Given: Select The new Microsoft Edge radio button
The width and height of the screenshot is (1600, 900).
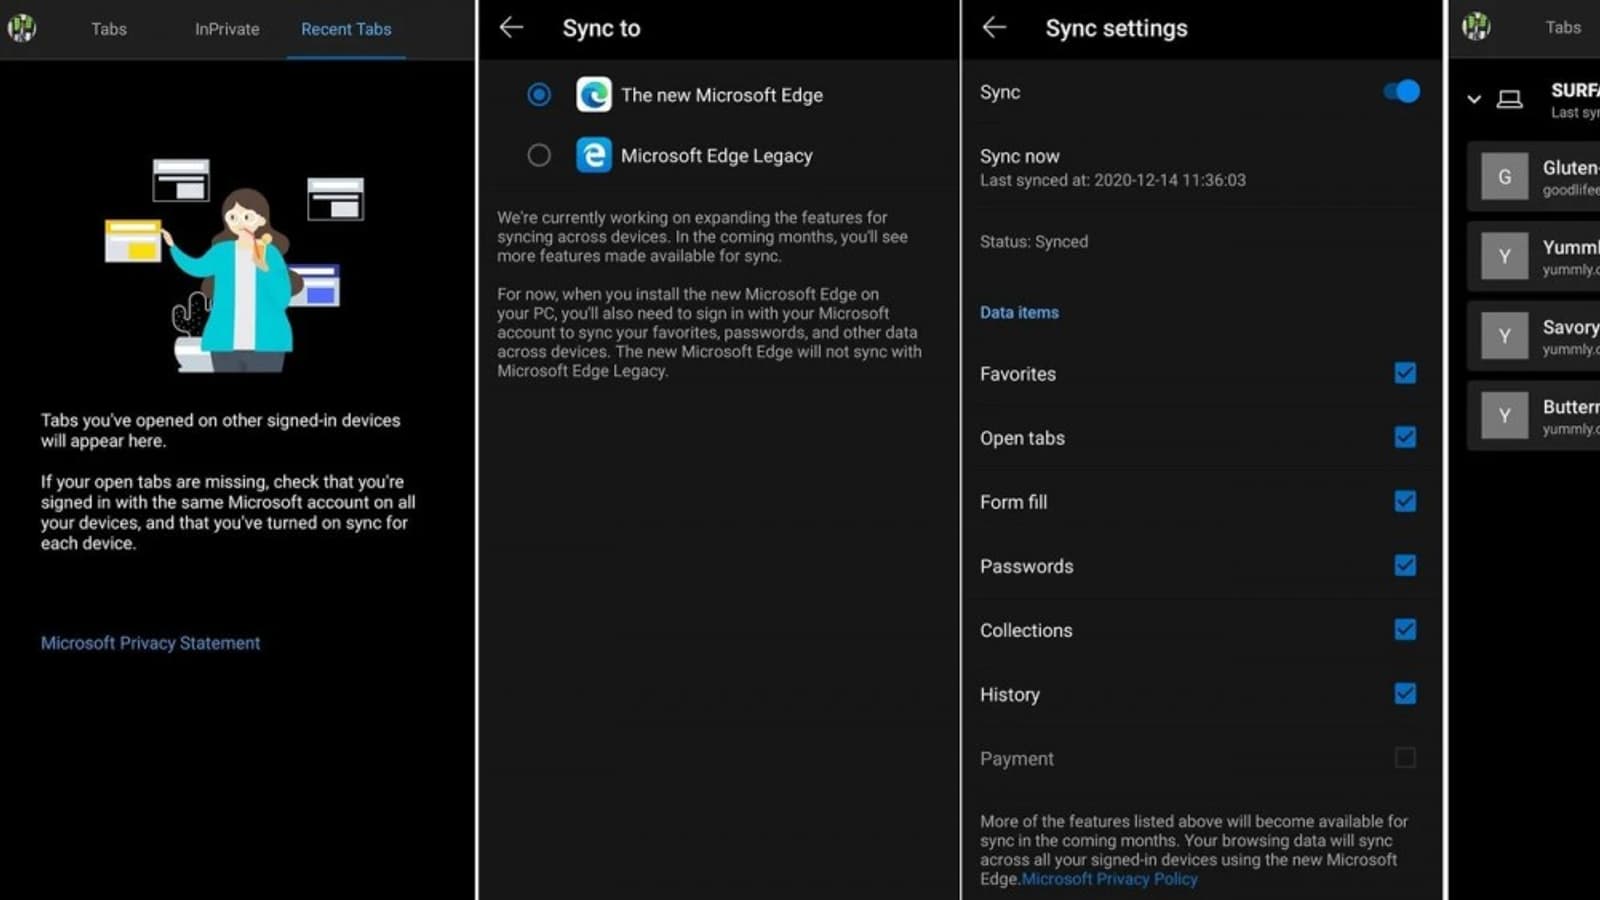Looking at the screenshot, I should (539, 94).
